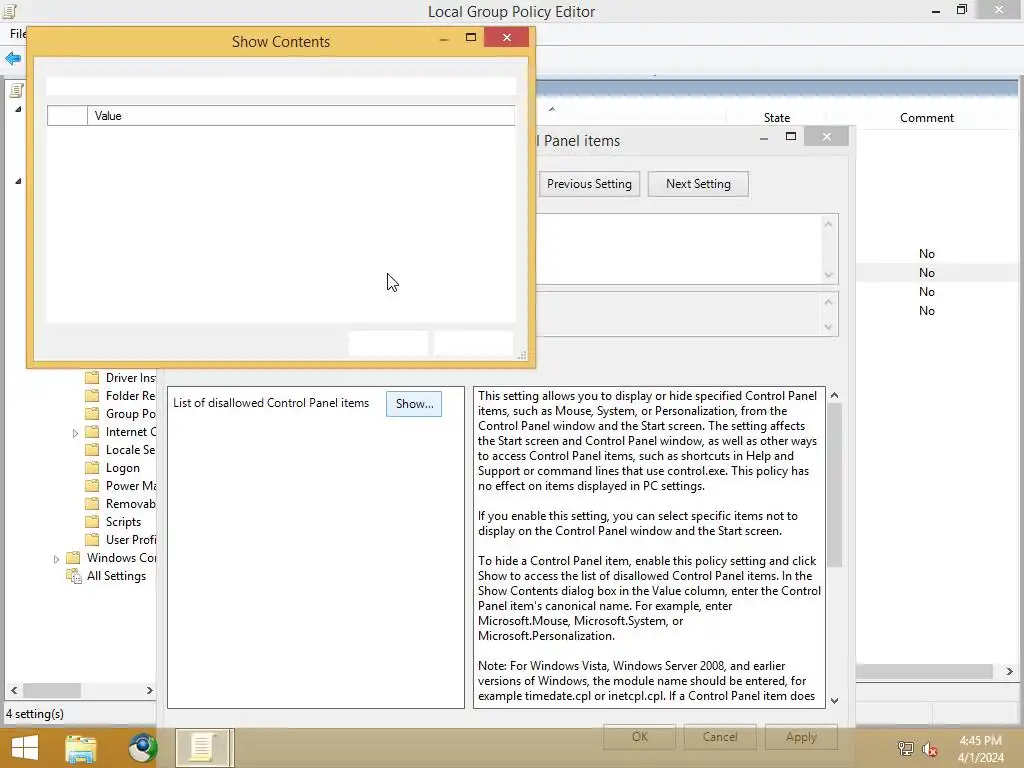Select the Scripts tree item text

123,522
